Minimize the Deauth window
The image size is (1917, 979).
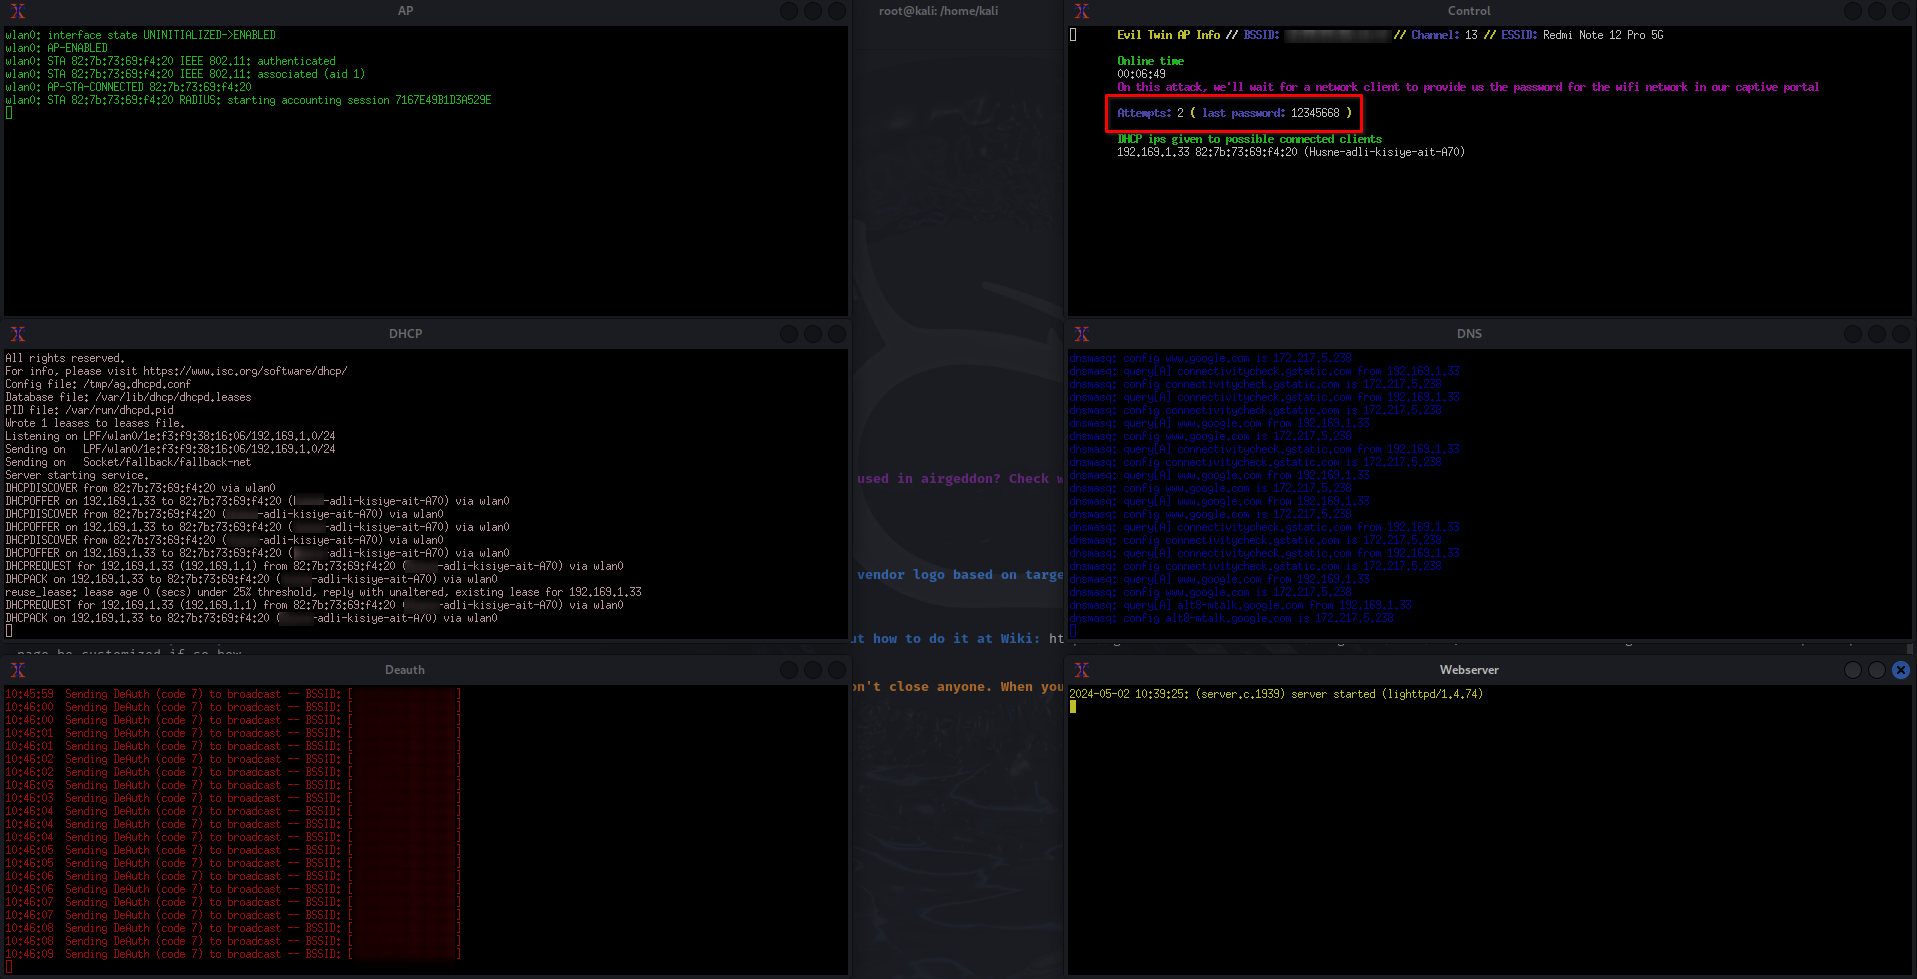[x=789, y=670]
